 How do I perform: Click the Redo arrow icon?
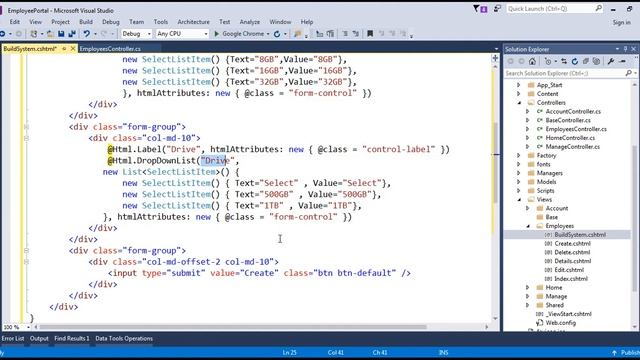click(x=104, y=34)
